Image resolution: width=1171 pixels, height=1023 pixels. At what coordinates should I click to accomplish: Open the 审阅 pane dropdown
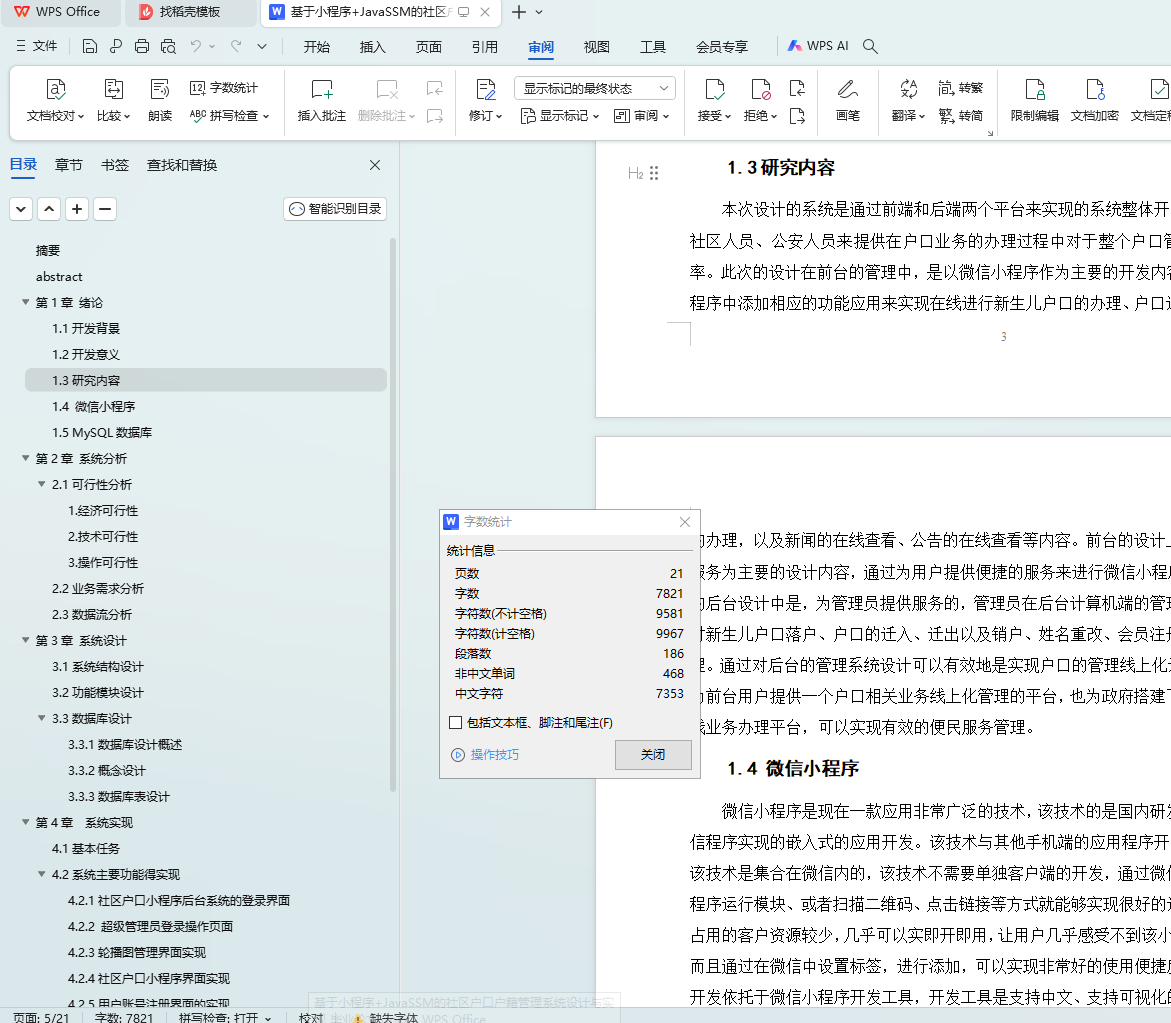pyautogui.click(x=642, y=116)
